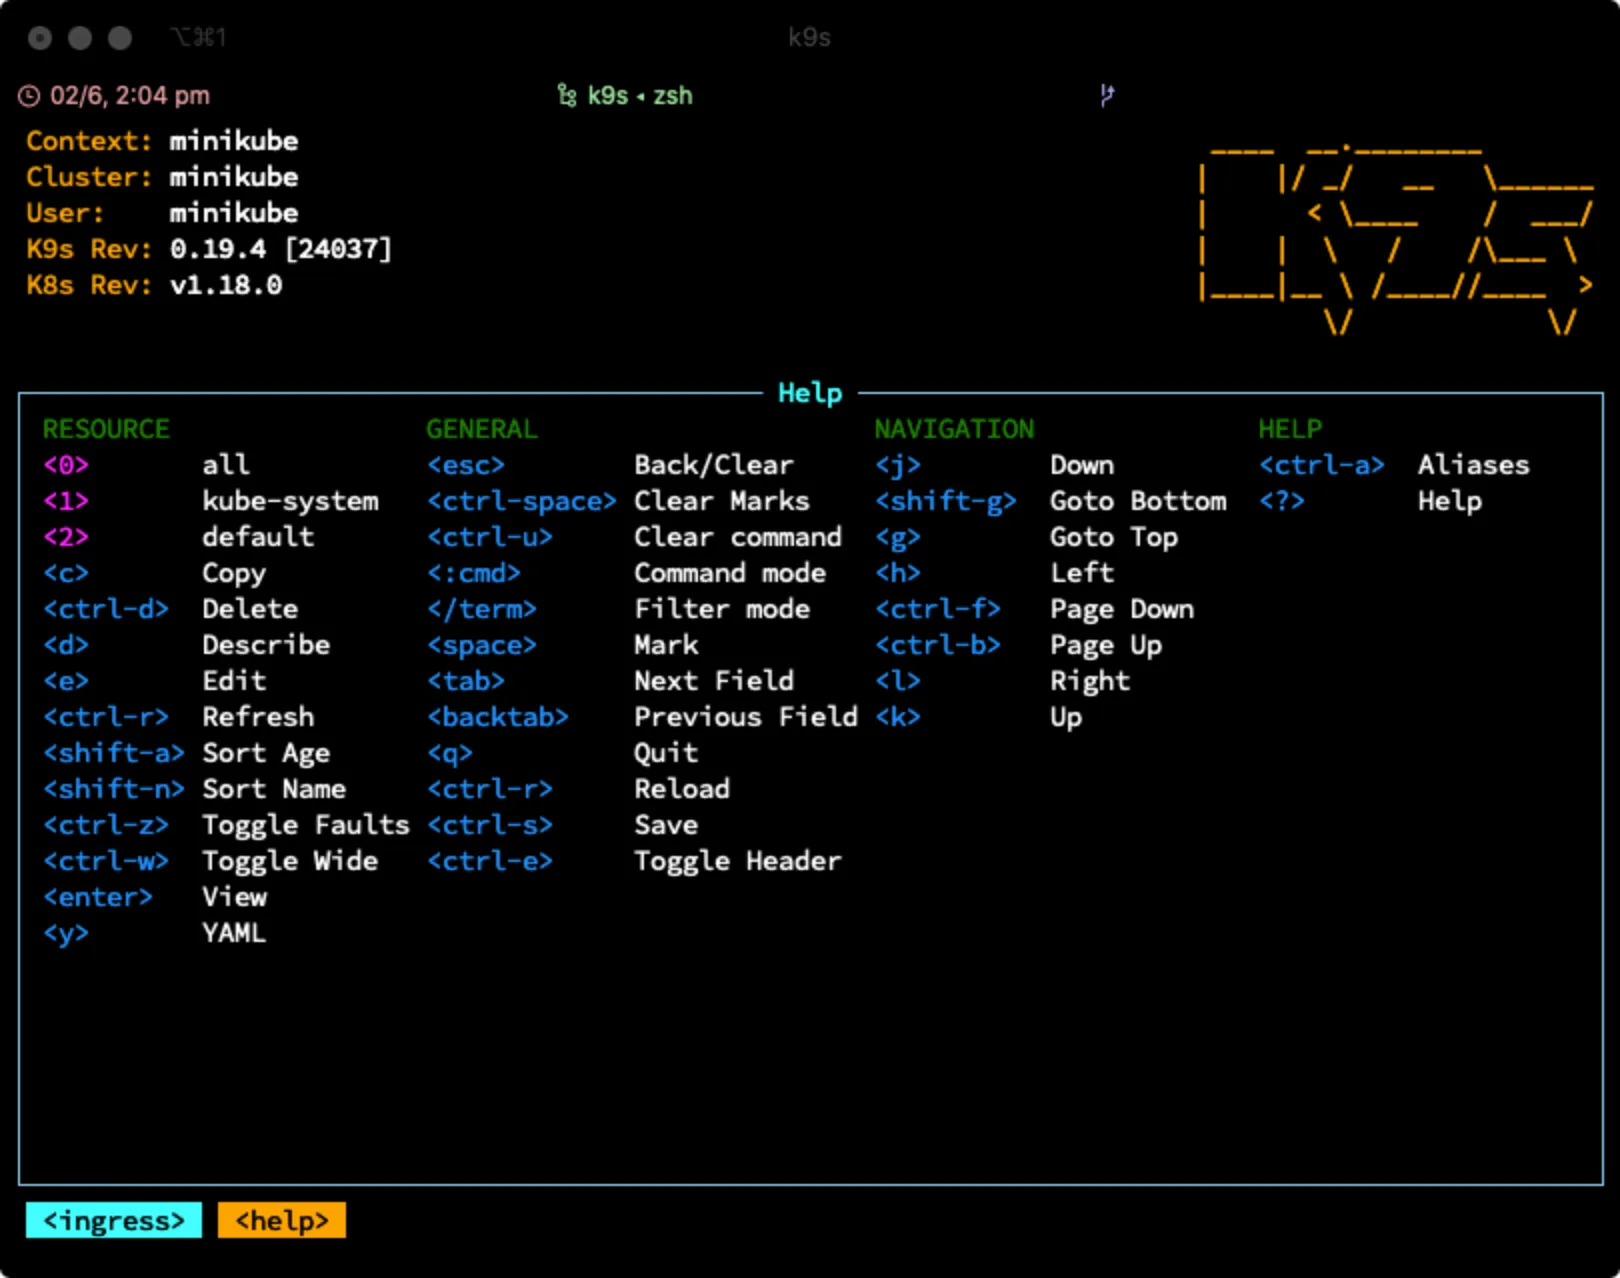Click the Sort Name description
The width and height of the screenshot is (1620, 1278).
(x=274, y=789)
